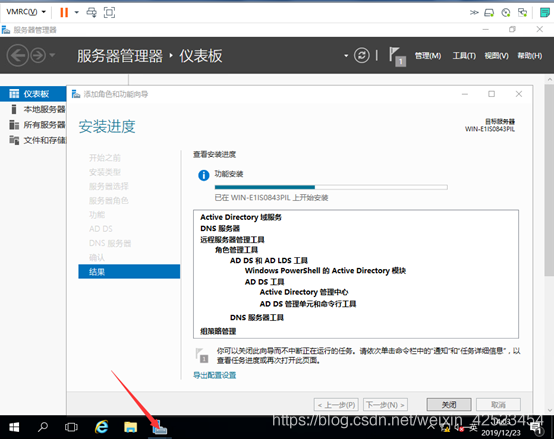Click the 取消 button in wizard
554x439 pixels.
498,405
